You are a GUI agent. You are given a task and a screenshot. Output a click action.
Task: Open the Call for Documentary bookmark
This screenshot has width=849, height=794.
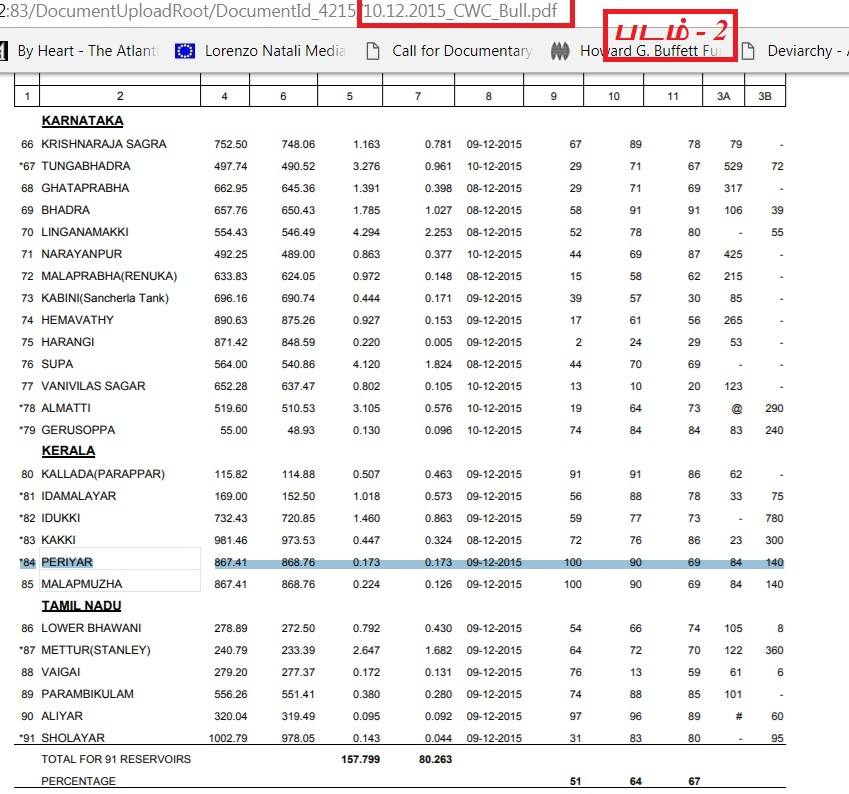[x=462, y=51]
